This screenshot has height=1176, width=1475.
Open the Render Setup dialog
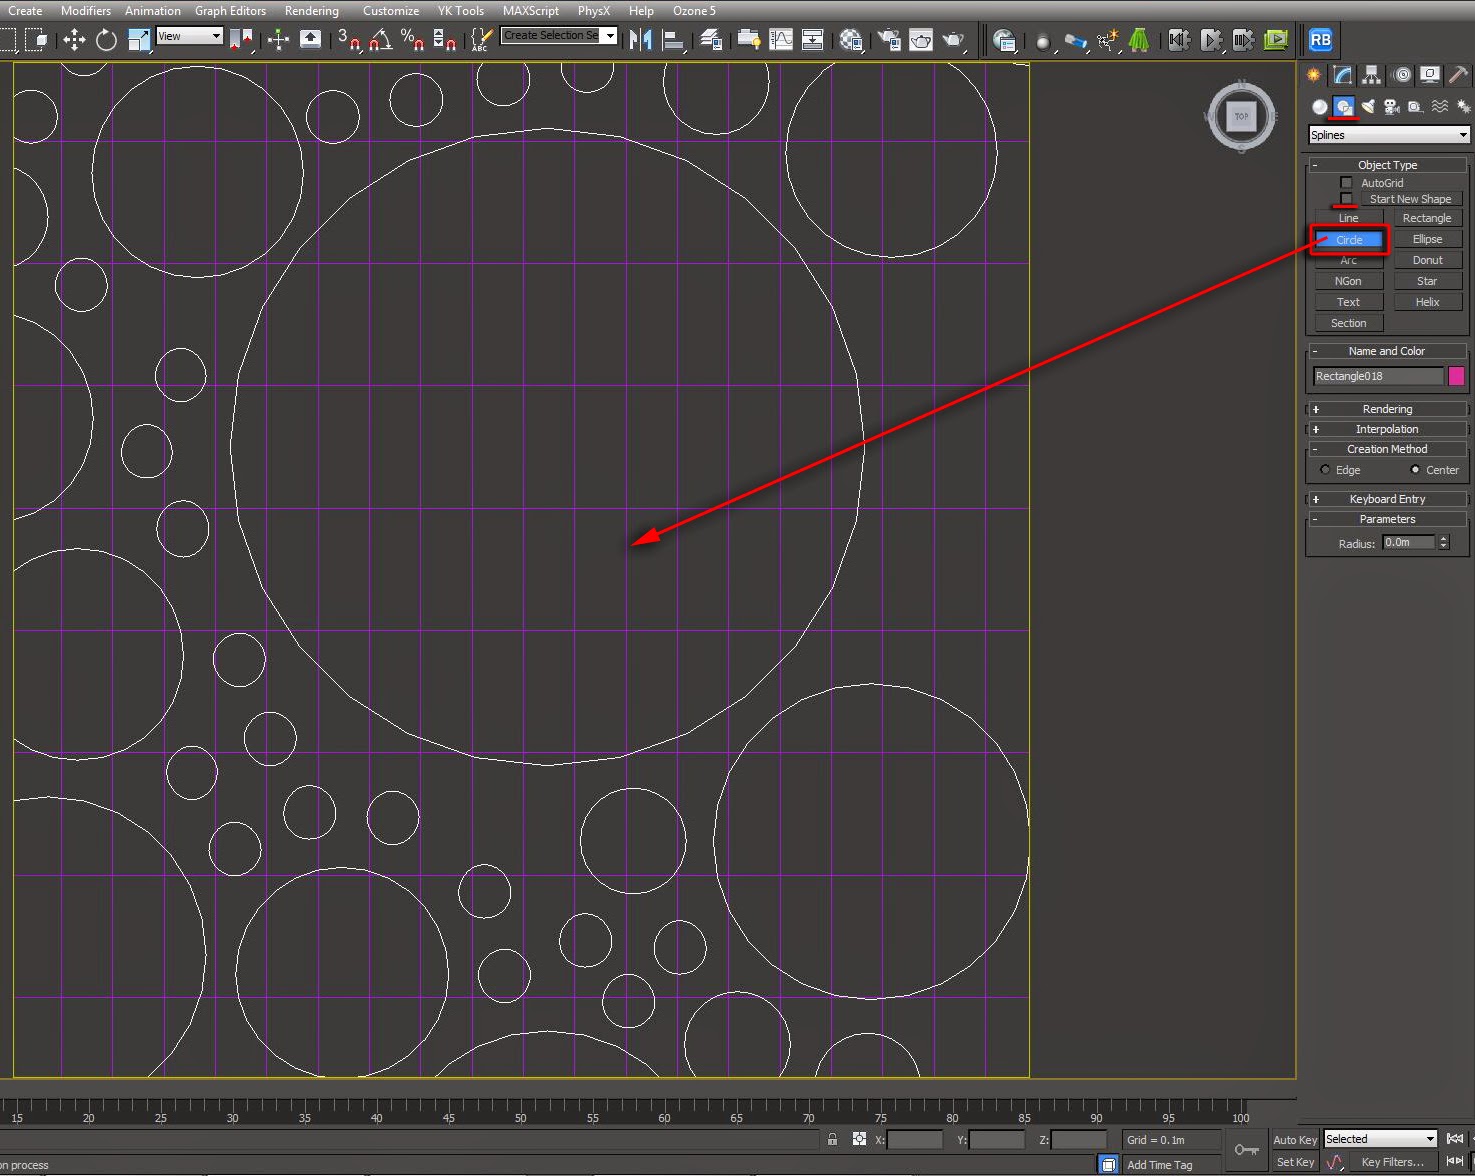click(889, 40)
